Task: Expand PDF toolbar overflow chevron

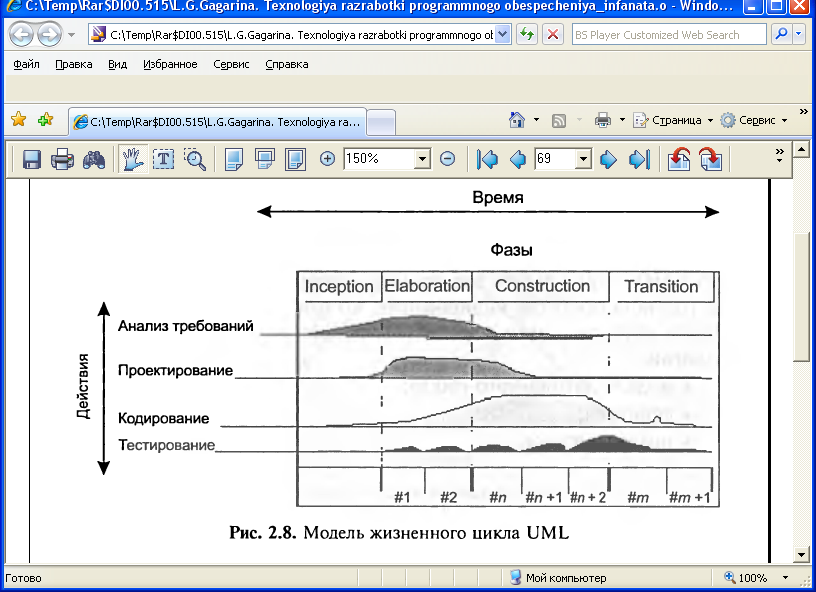Action: (x=779, y=155)
